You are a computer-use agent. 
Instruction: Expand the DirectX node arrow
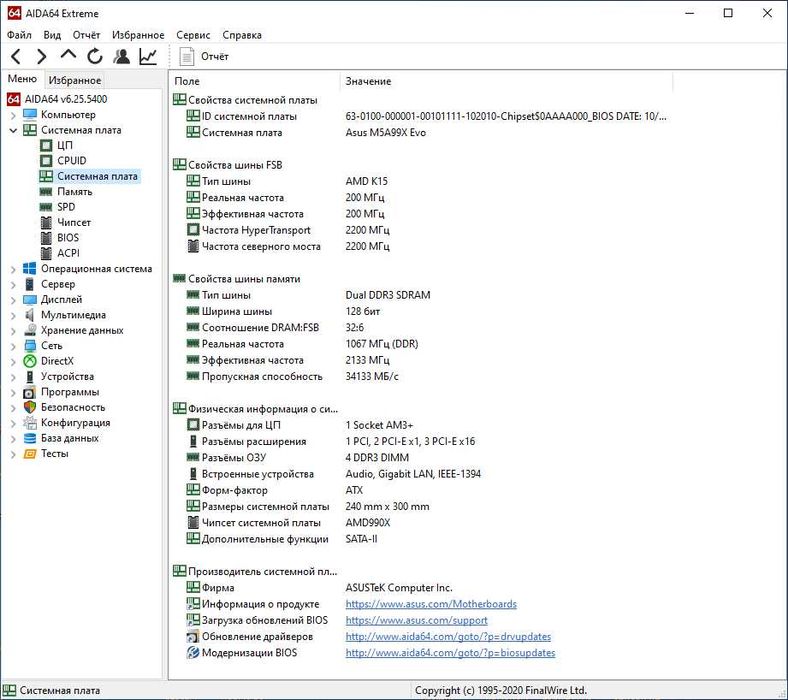[x=13, y=362]
